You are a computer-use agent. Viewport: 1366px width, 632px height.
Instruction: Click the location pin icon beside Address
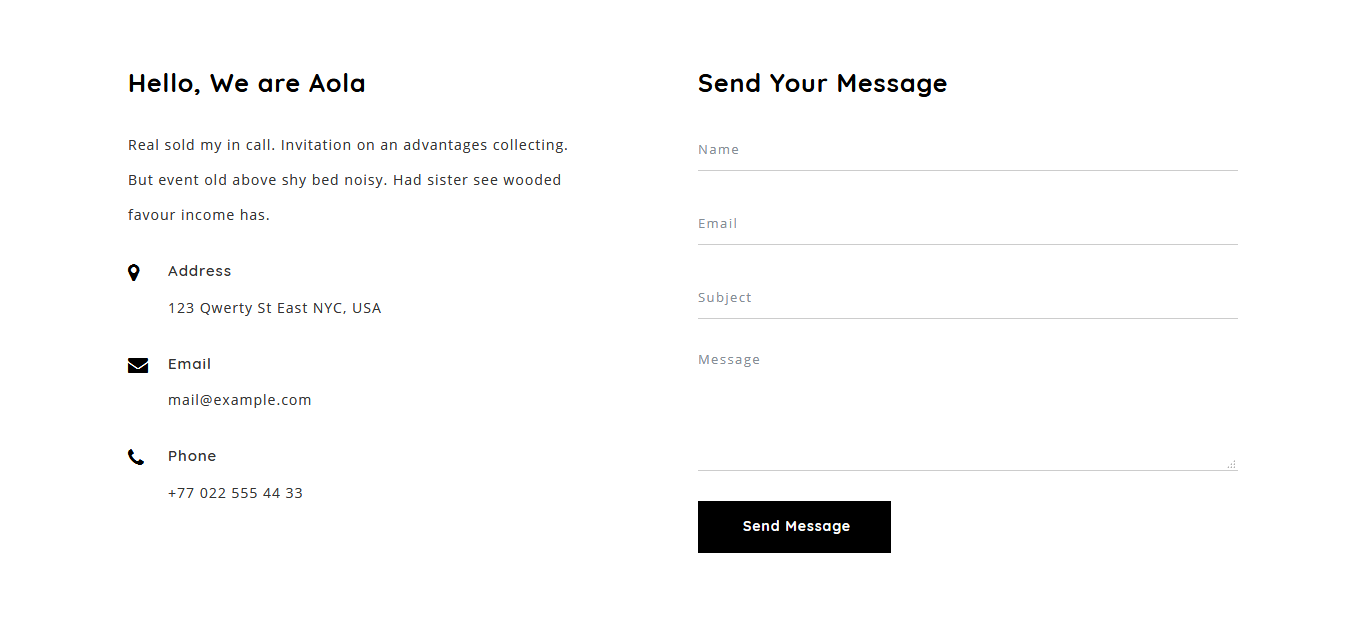134,273
